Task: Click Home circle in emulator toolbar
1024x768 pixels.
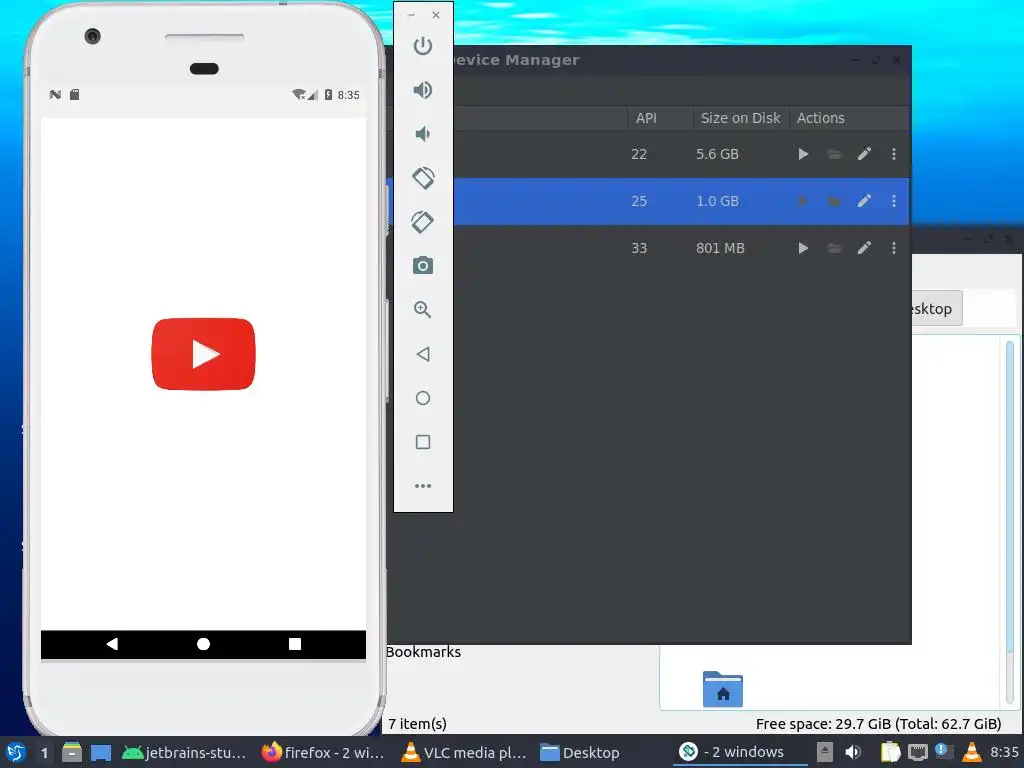Action: (x=423, y=398)
